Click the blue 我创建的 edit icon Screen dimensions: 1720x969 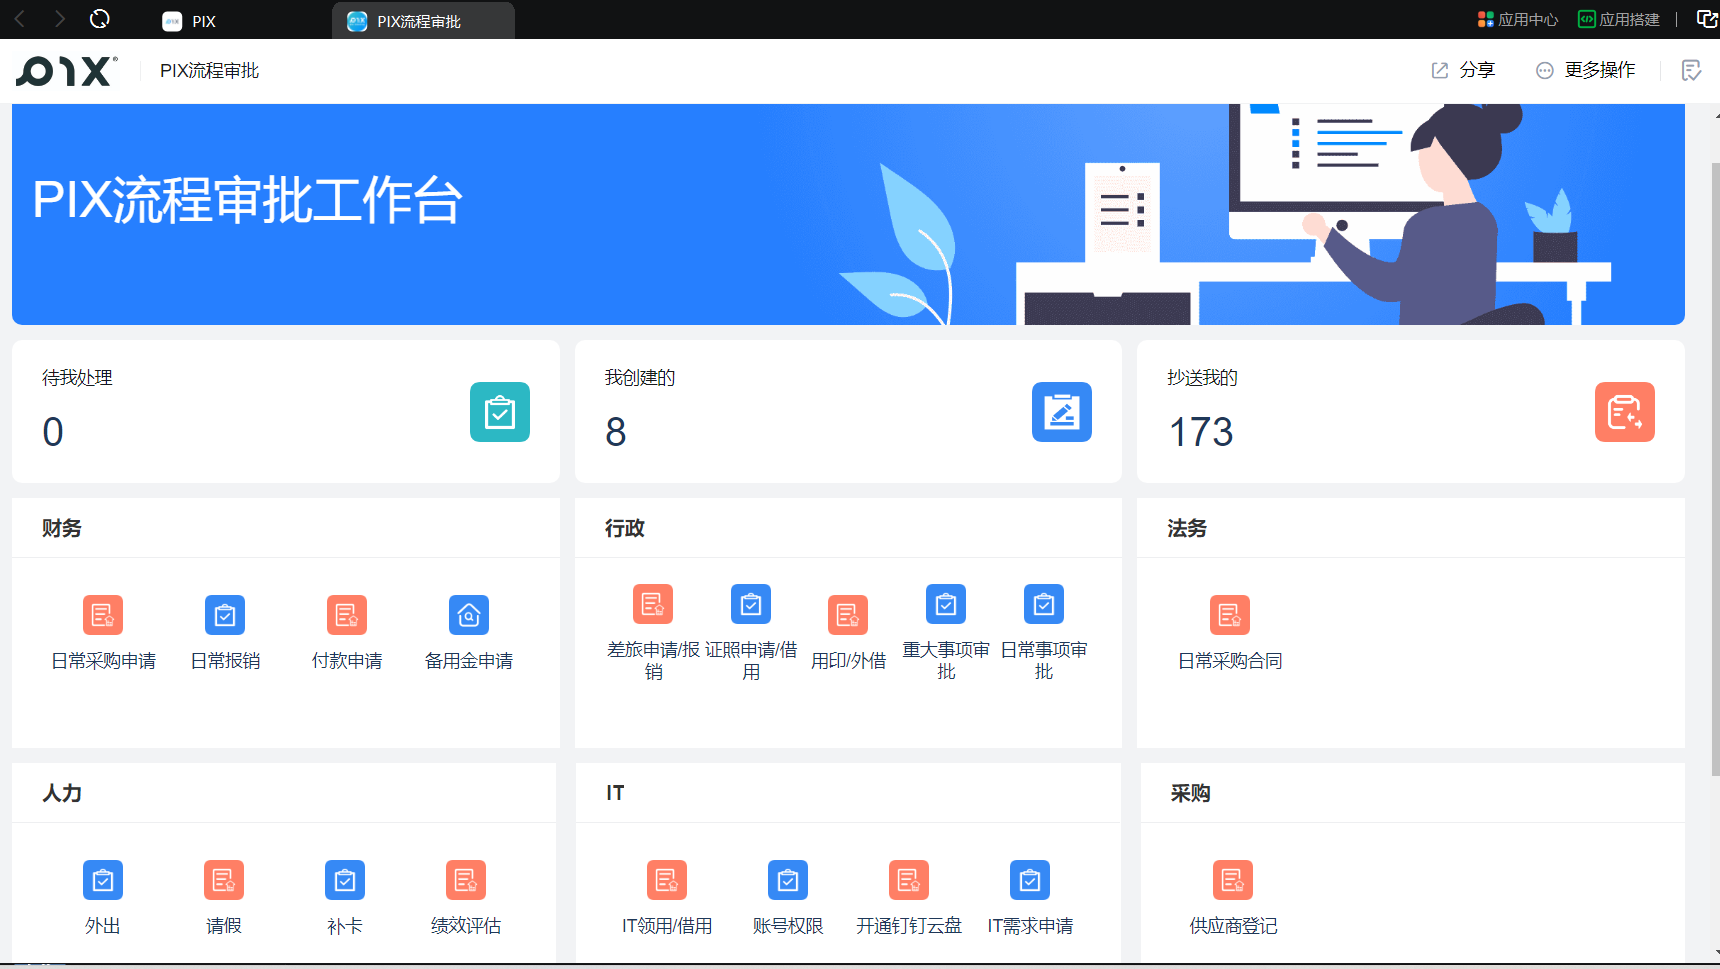pyautogui.click(x=1062, y=412)
